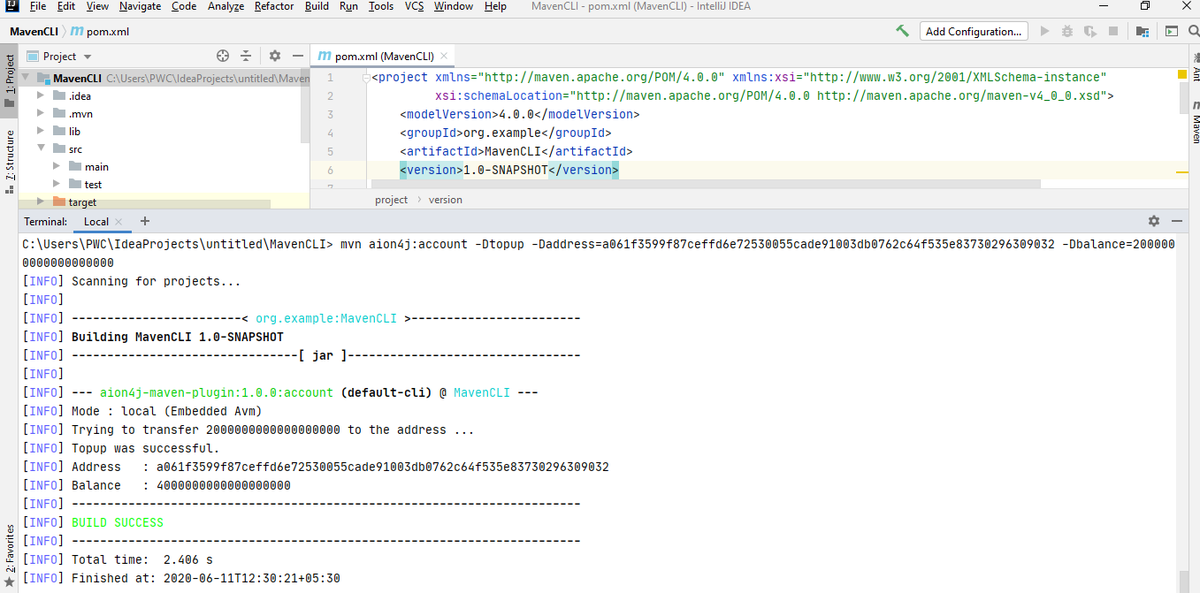Expand the target folder
Screen dimensions: 1200x593
click(40, 202)
